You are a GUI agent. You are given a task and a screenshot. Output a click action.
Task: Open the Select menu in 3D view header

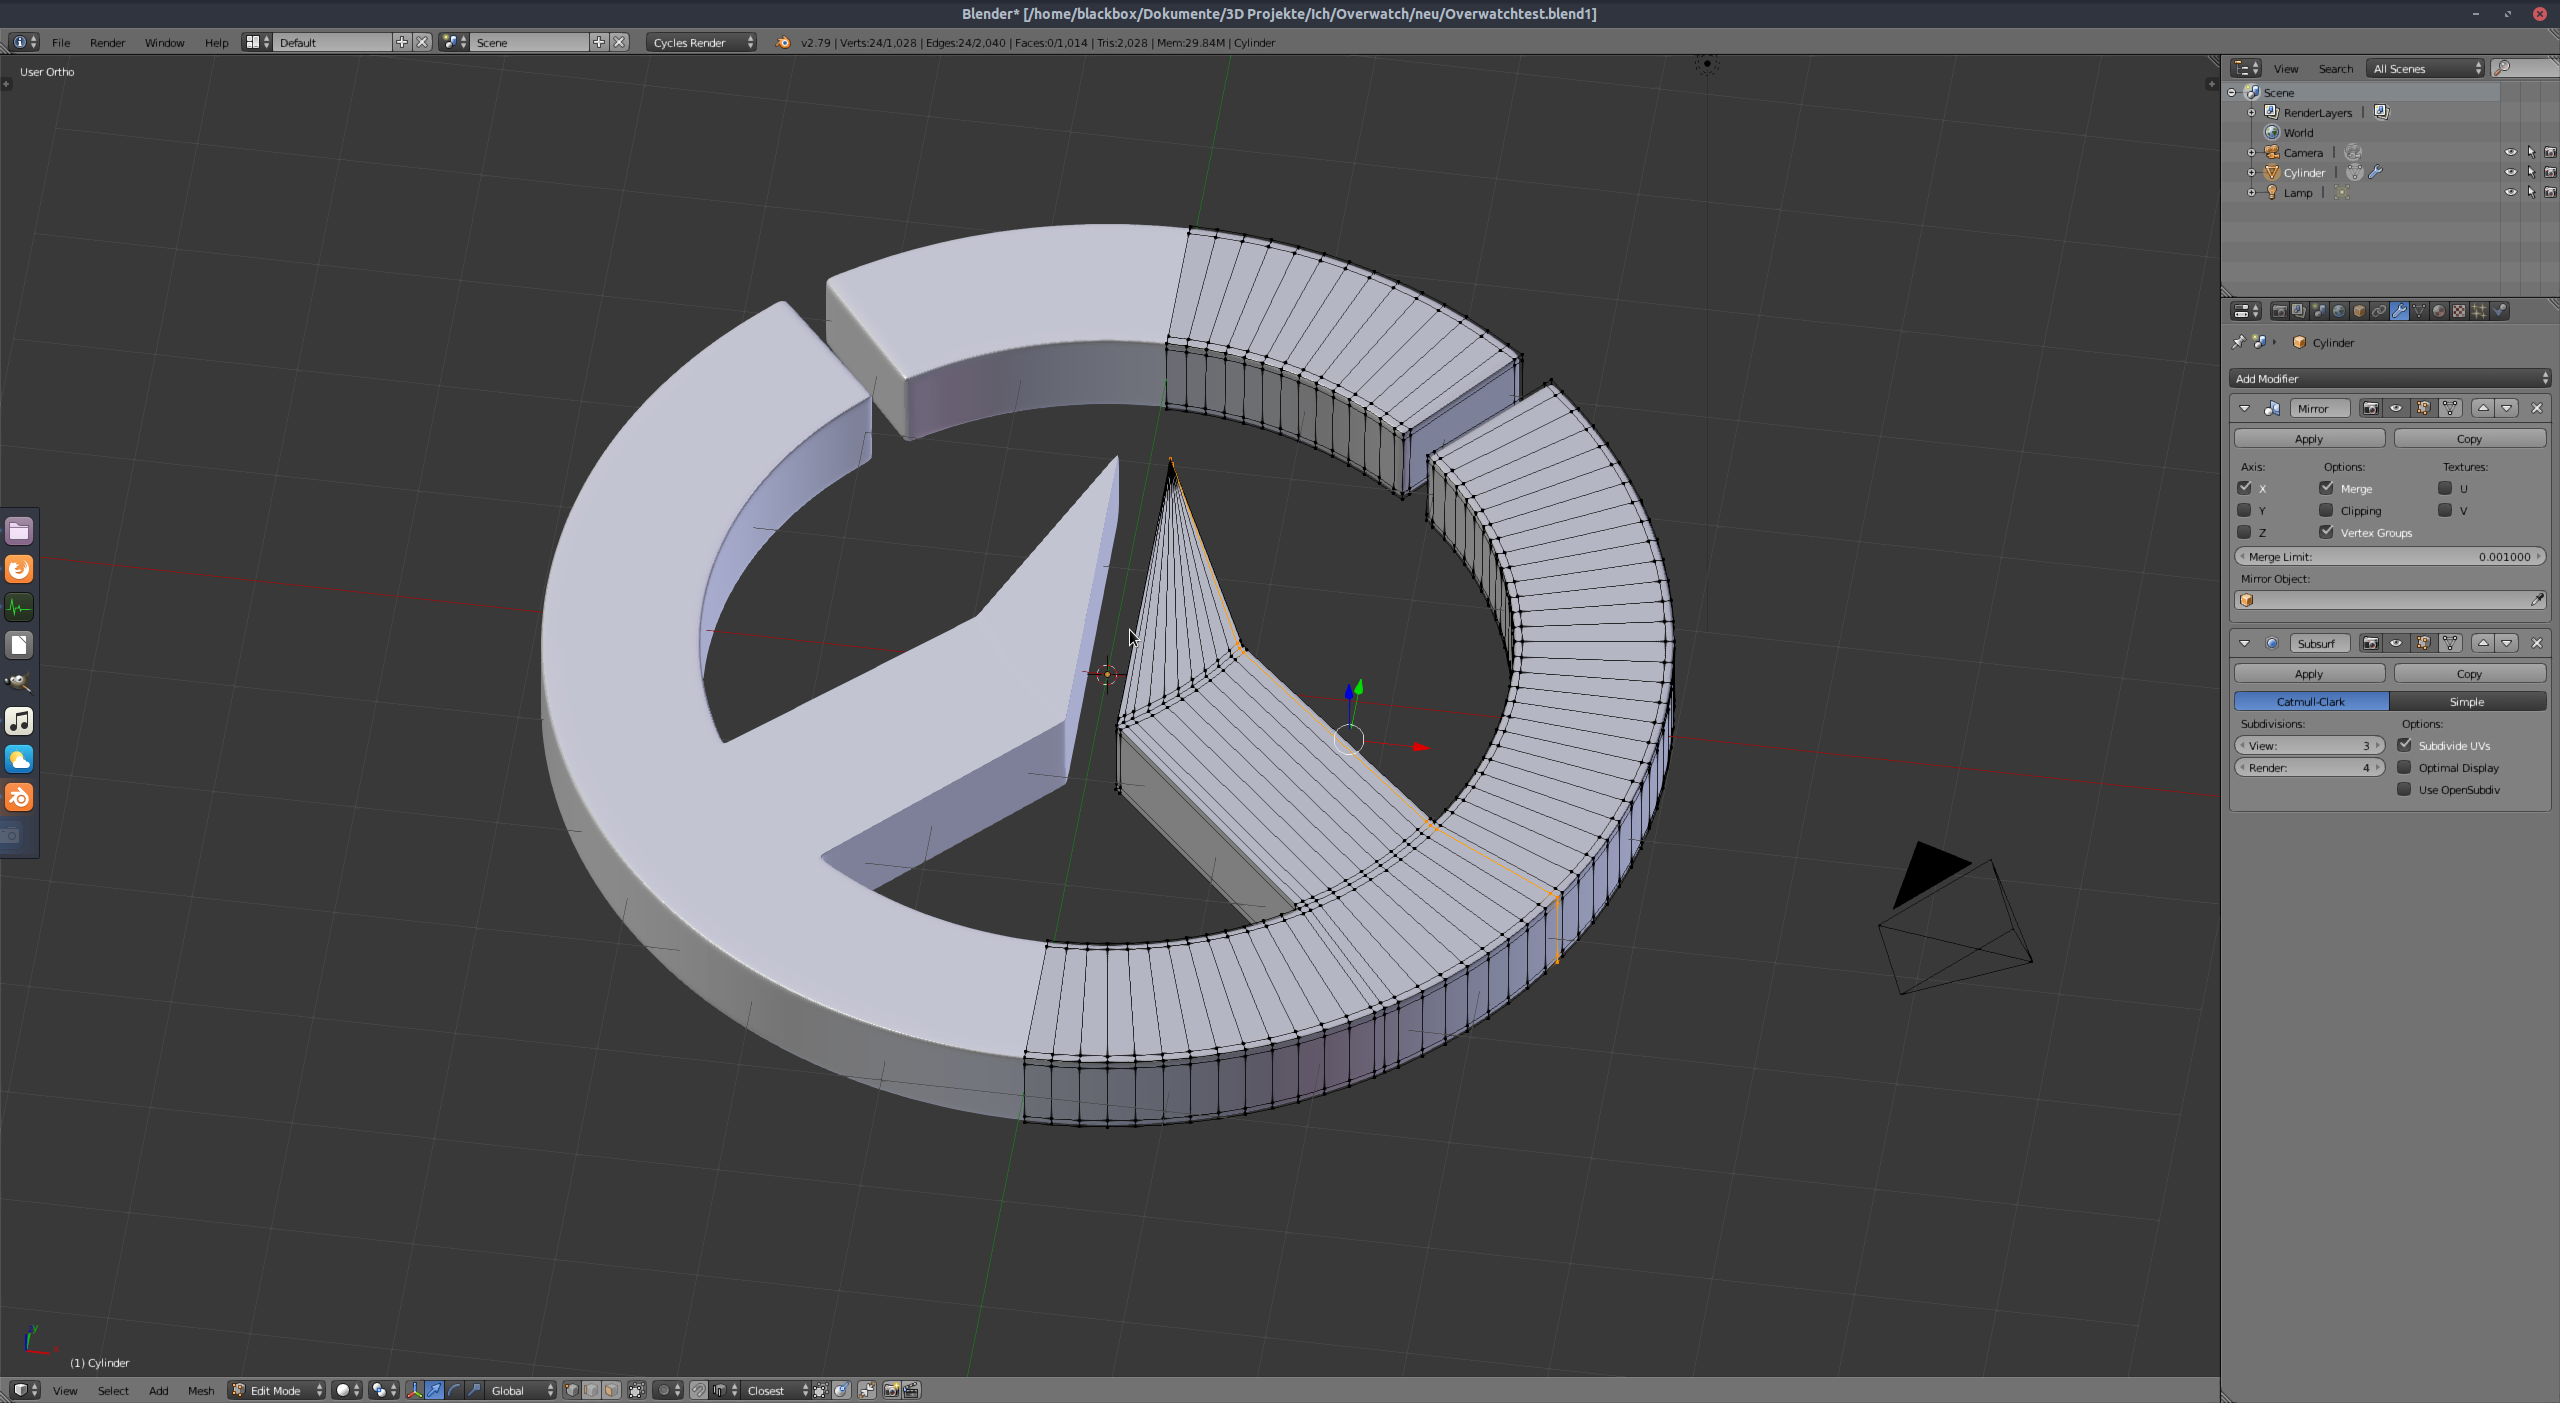pyautogui.click(x=113, y=1390)
